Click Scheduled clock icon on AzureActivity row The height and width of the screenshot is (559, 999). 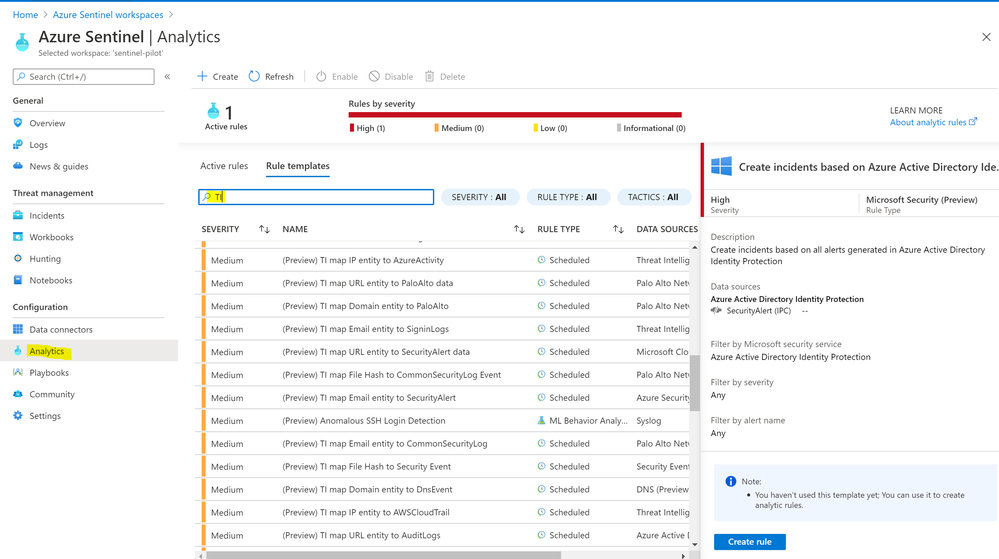[541, 260]
